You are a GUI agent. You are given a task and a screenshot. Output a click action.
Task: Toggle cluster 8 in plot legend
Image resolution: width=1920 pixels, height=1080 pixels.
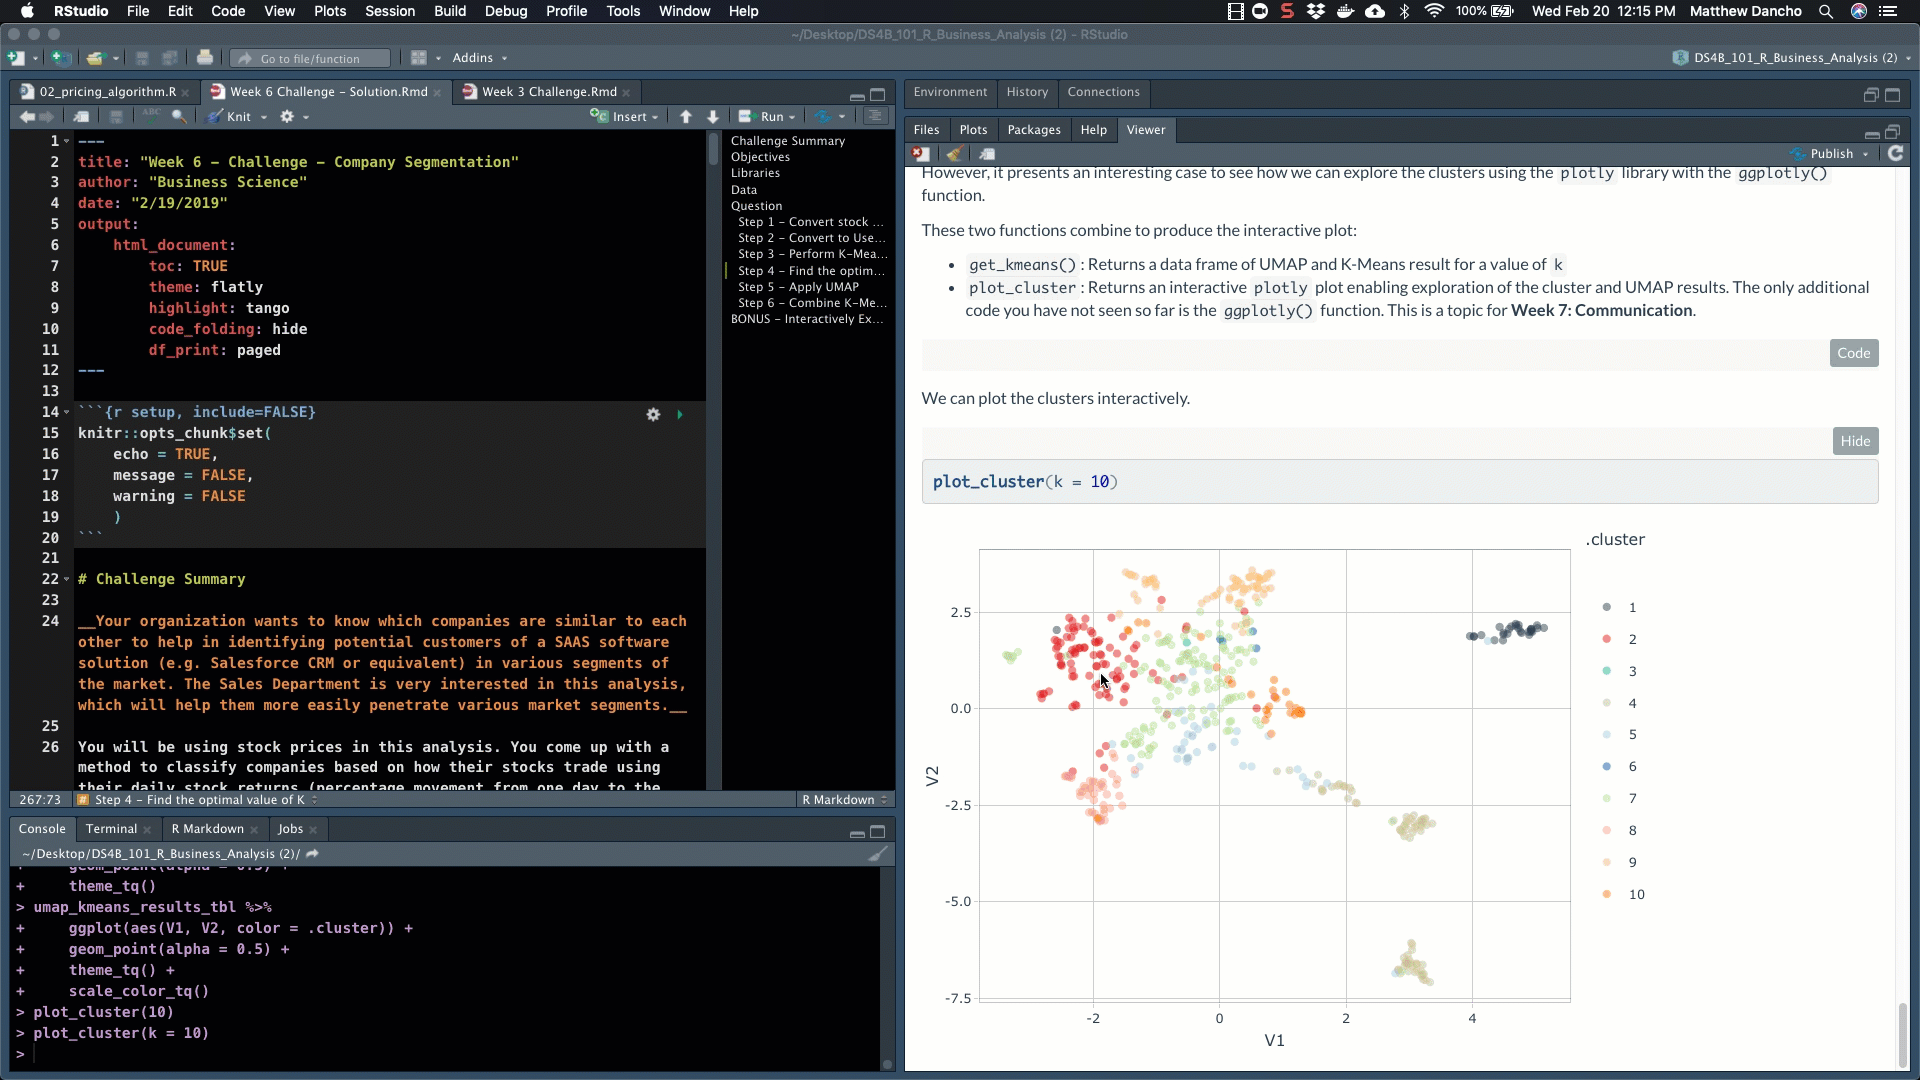(x=1619, y=831)
